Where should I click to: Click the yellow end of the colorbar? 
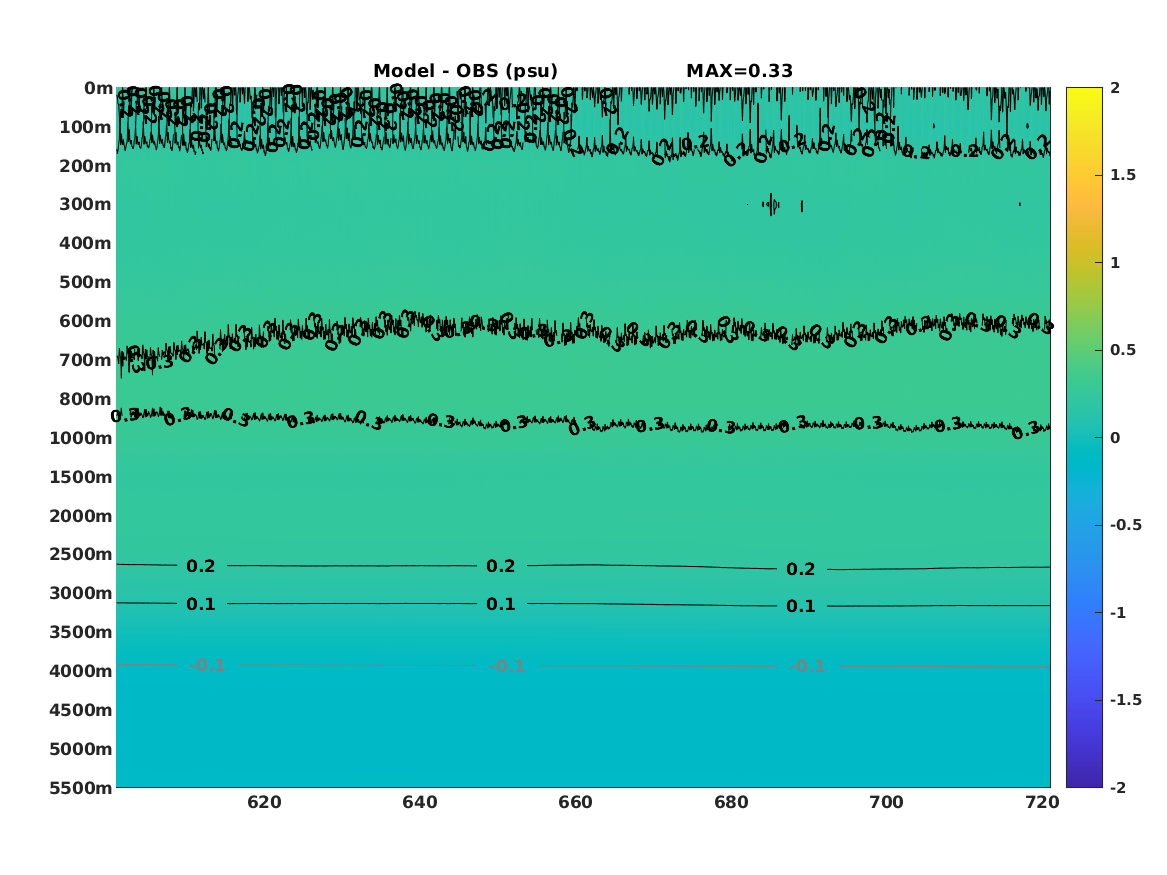[x=1084, y=92]
